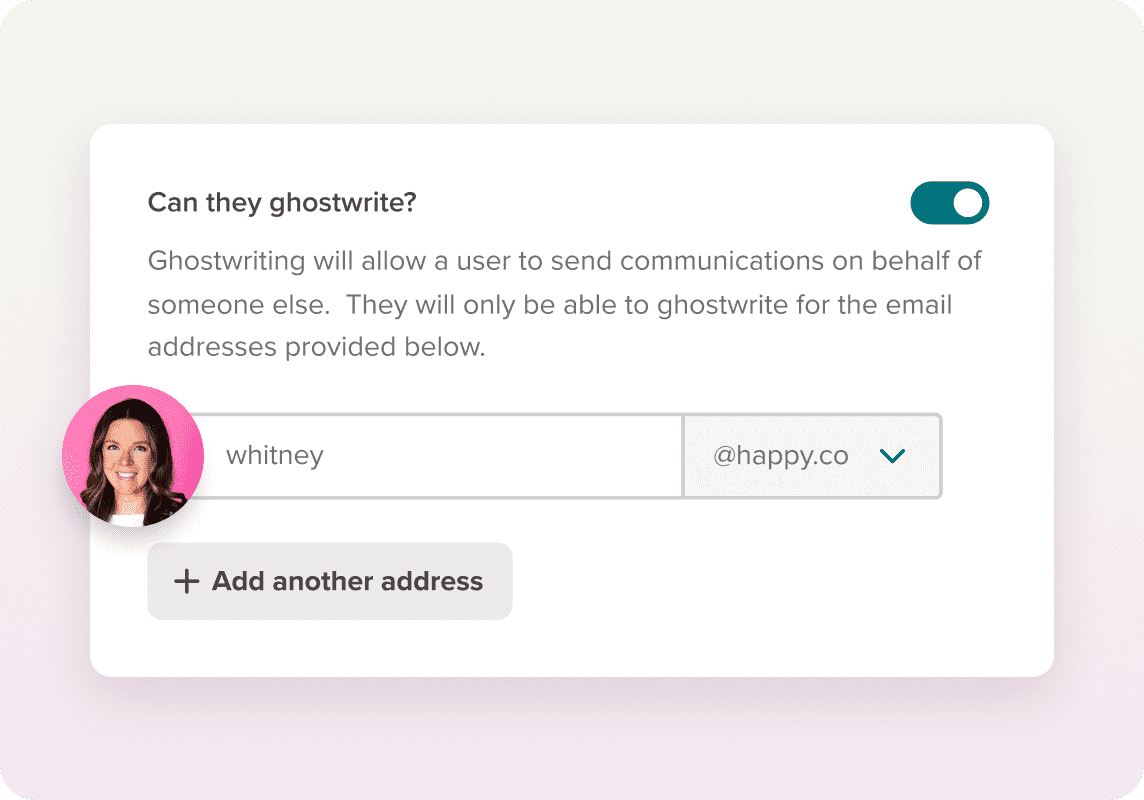Select the pink-background avatar picture

point(133,456)
